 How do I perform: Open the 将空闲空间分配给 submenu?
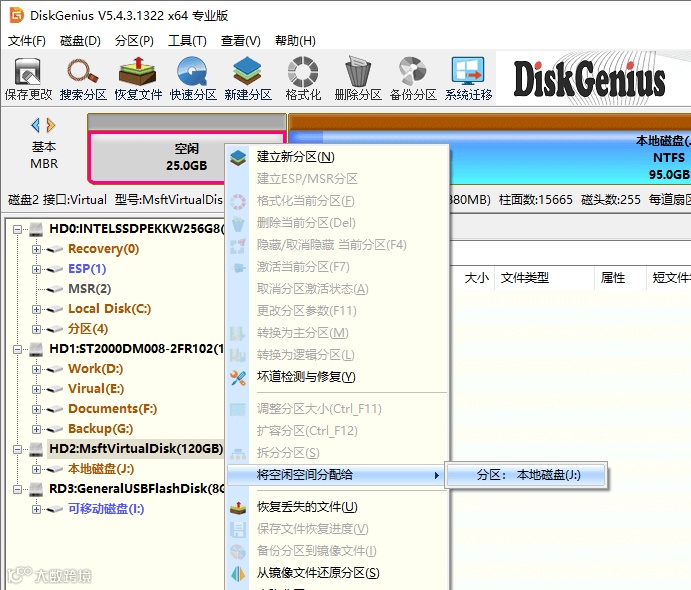337,475
